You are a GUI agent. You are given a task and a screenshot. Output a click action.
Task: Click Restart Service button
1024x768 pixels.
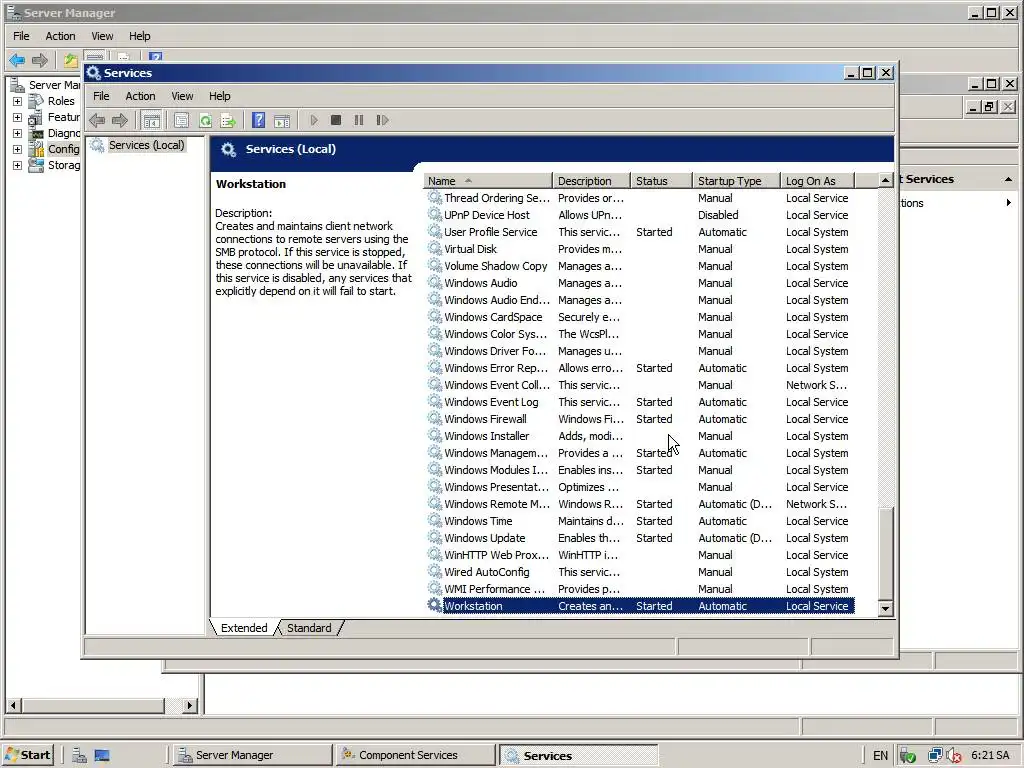coord(383,120)
